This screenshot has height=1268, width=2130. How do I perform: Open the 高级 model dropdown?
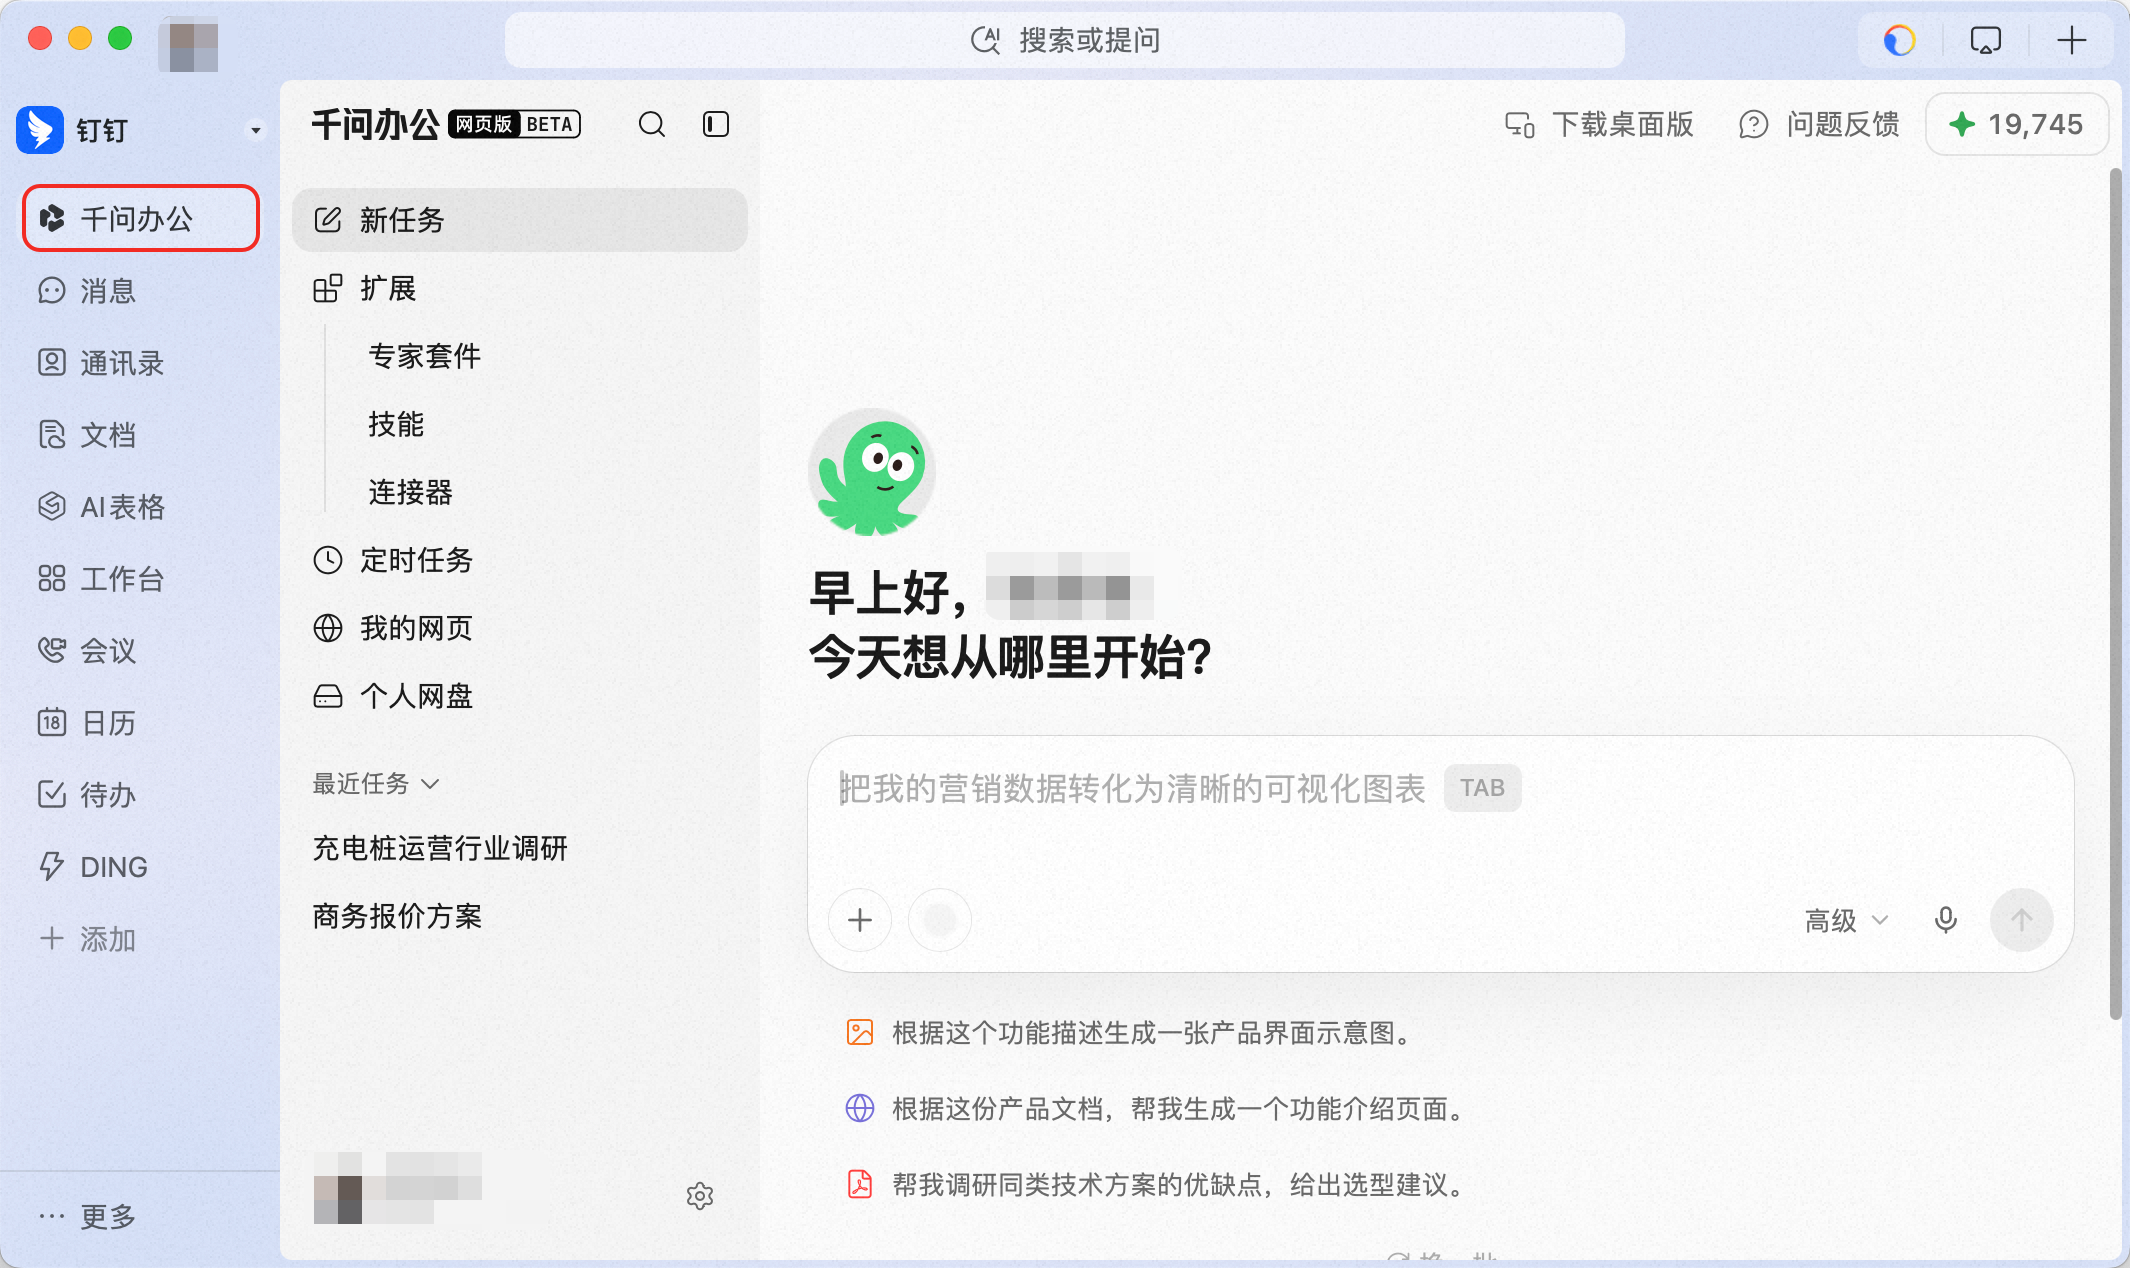point(1846,920)
